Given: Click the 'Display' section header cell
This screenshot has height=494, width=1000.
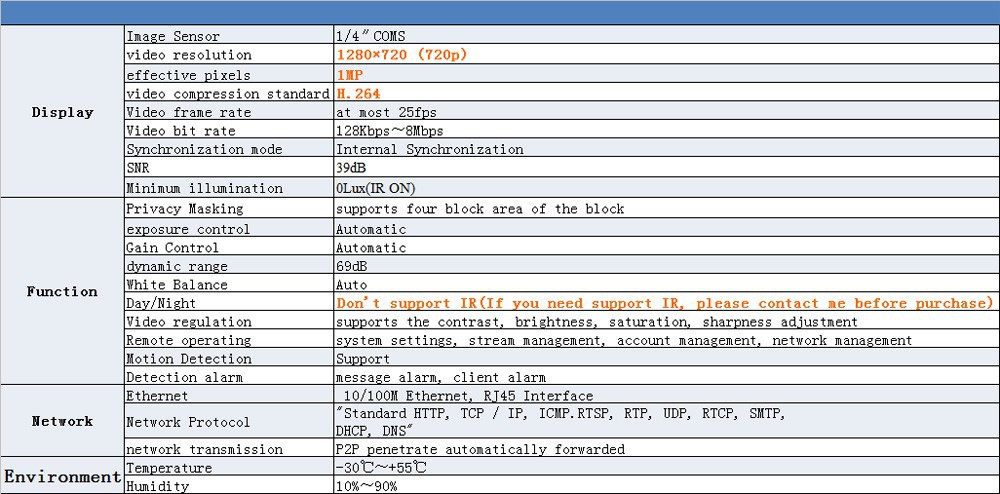Looking at the screenshot, I should [62, 112].
